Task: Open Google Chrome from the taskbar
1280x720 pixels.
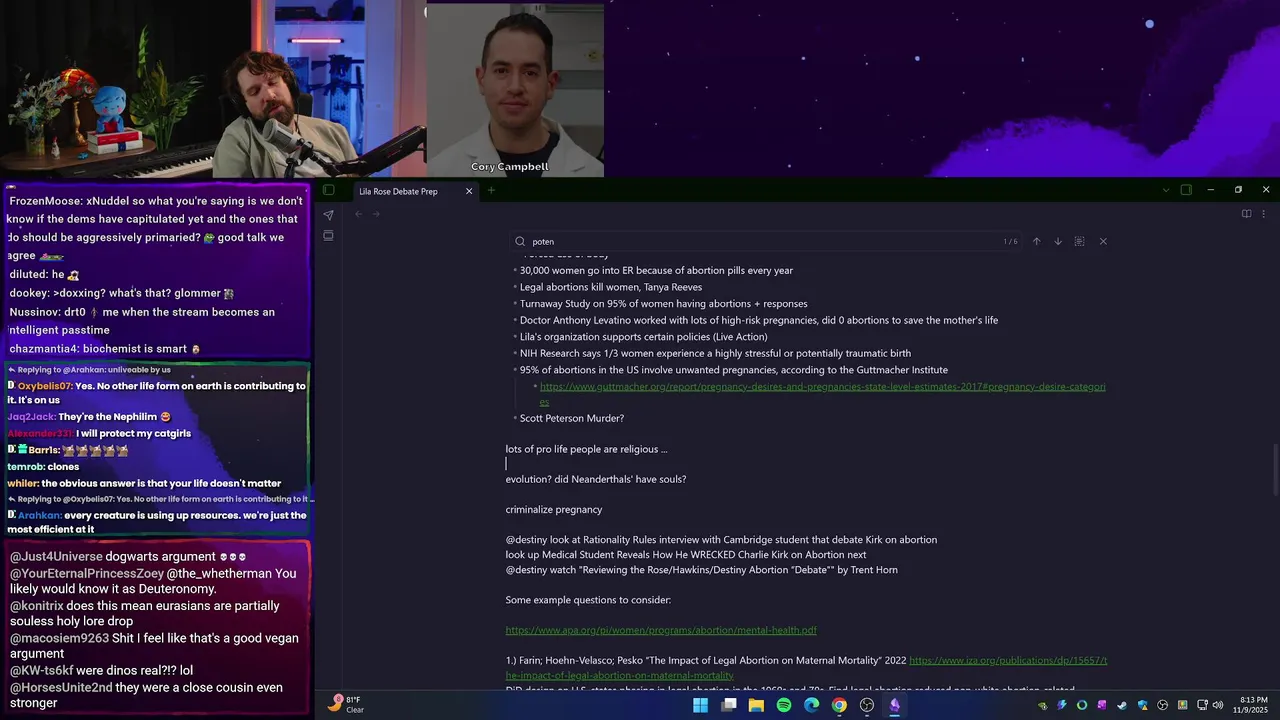Action: point(839,705)
